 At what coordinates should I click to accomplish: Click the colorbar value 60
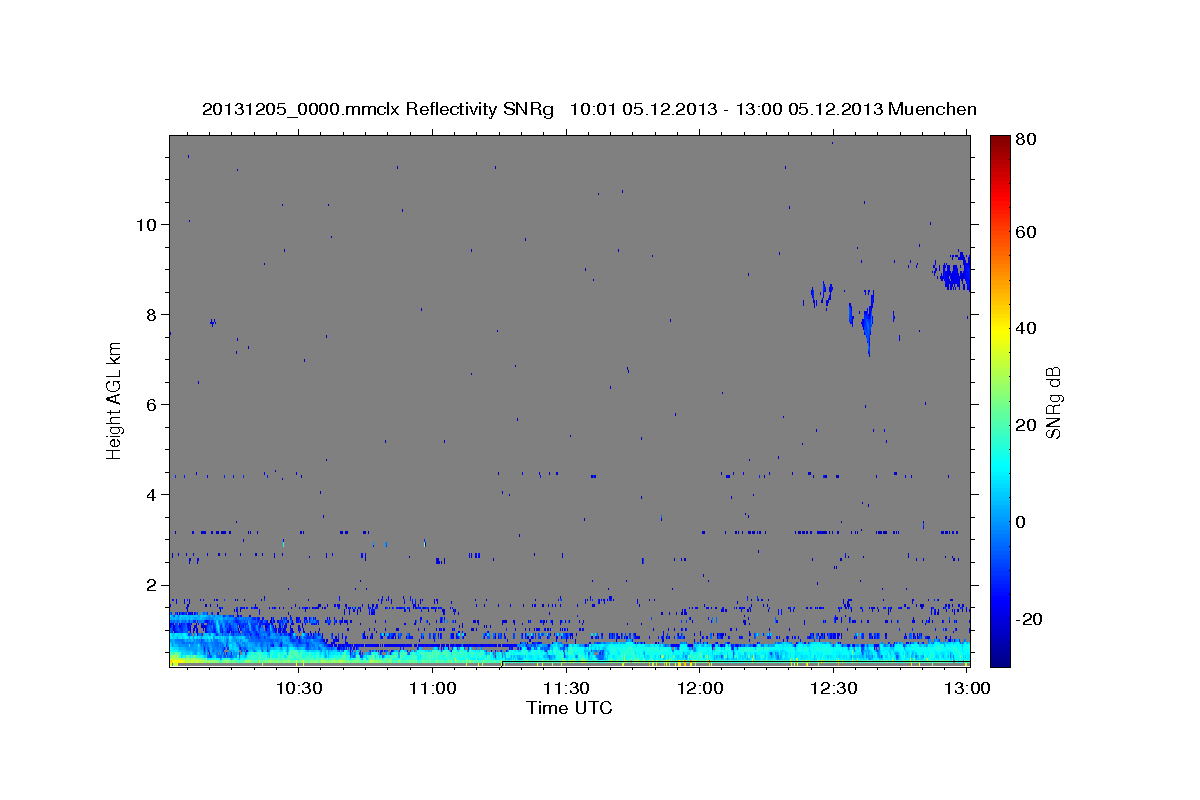pos(1025,232)
